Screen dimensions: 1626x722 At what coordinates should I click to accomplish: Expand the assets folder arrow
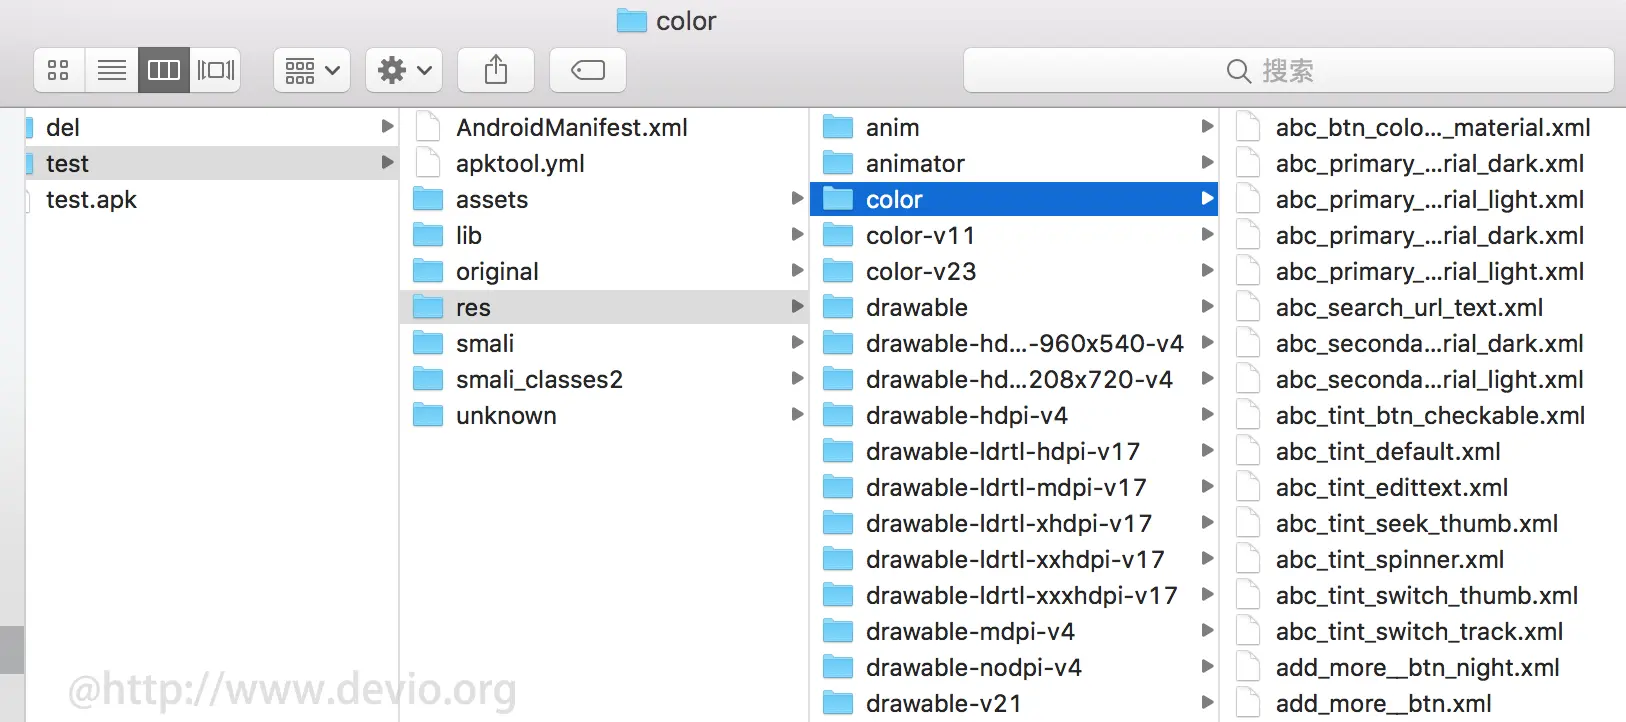click(797, 199)
